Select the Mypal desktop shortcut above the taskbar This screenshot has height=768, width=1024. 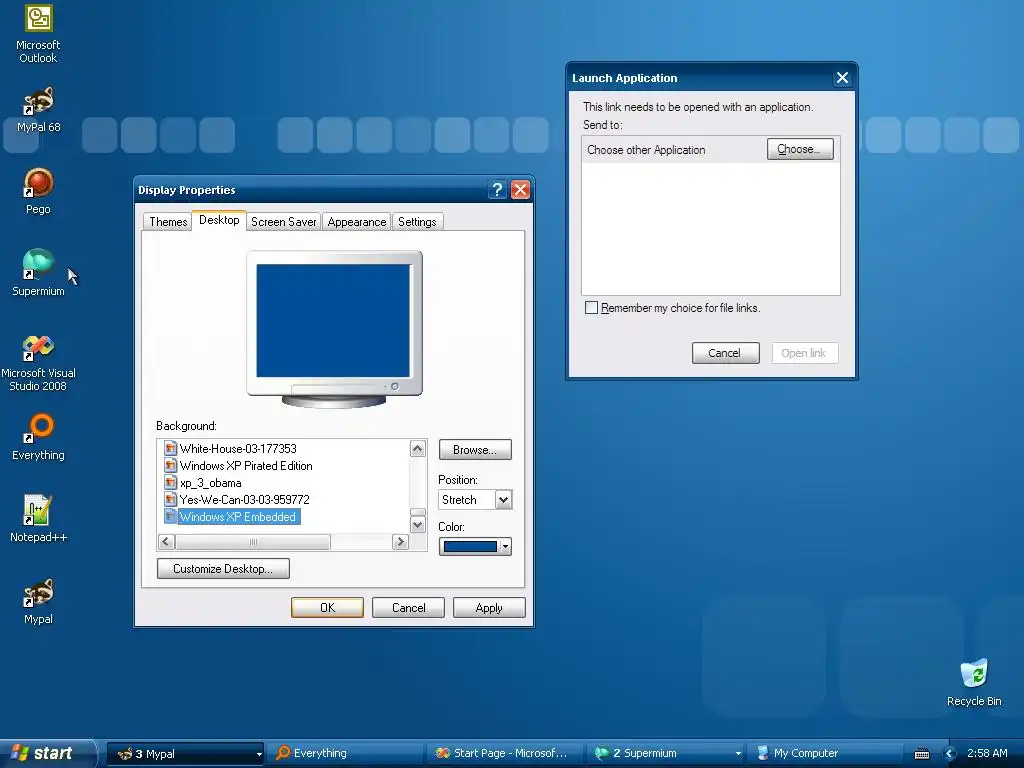pyautogui.click(x=38, y=601)
